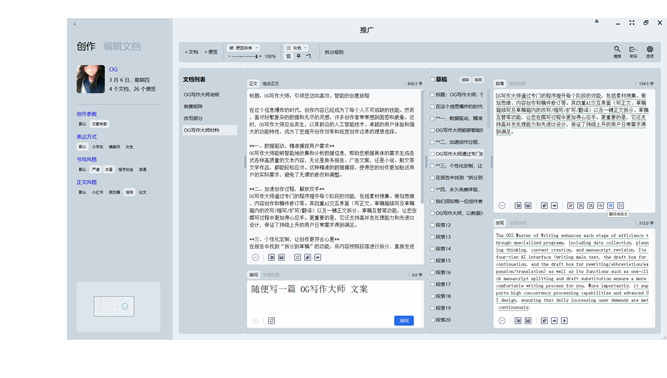Check the 便签12 draft item checkbox
This screenshot has height=378, width=667.
pyautogui.click(x=432, y=225)
